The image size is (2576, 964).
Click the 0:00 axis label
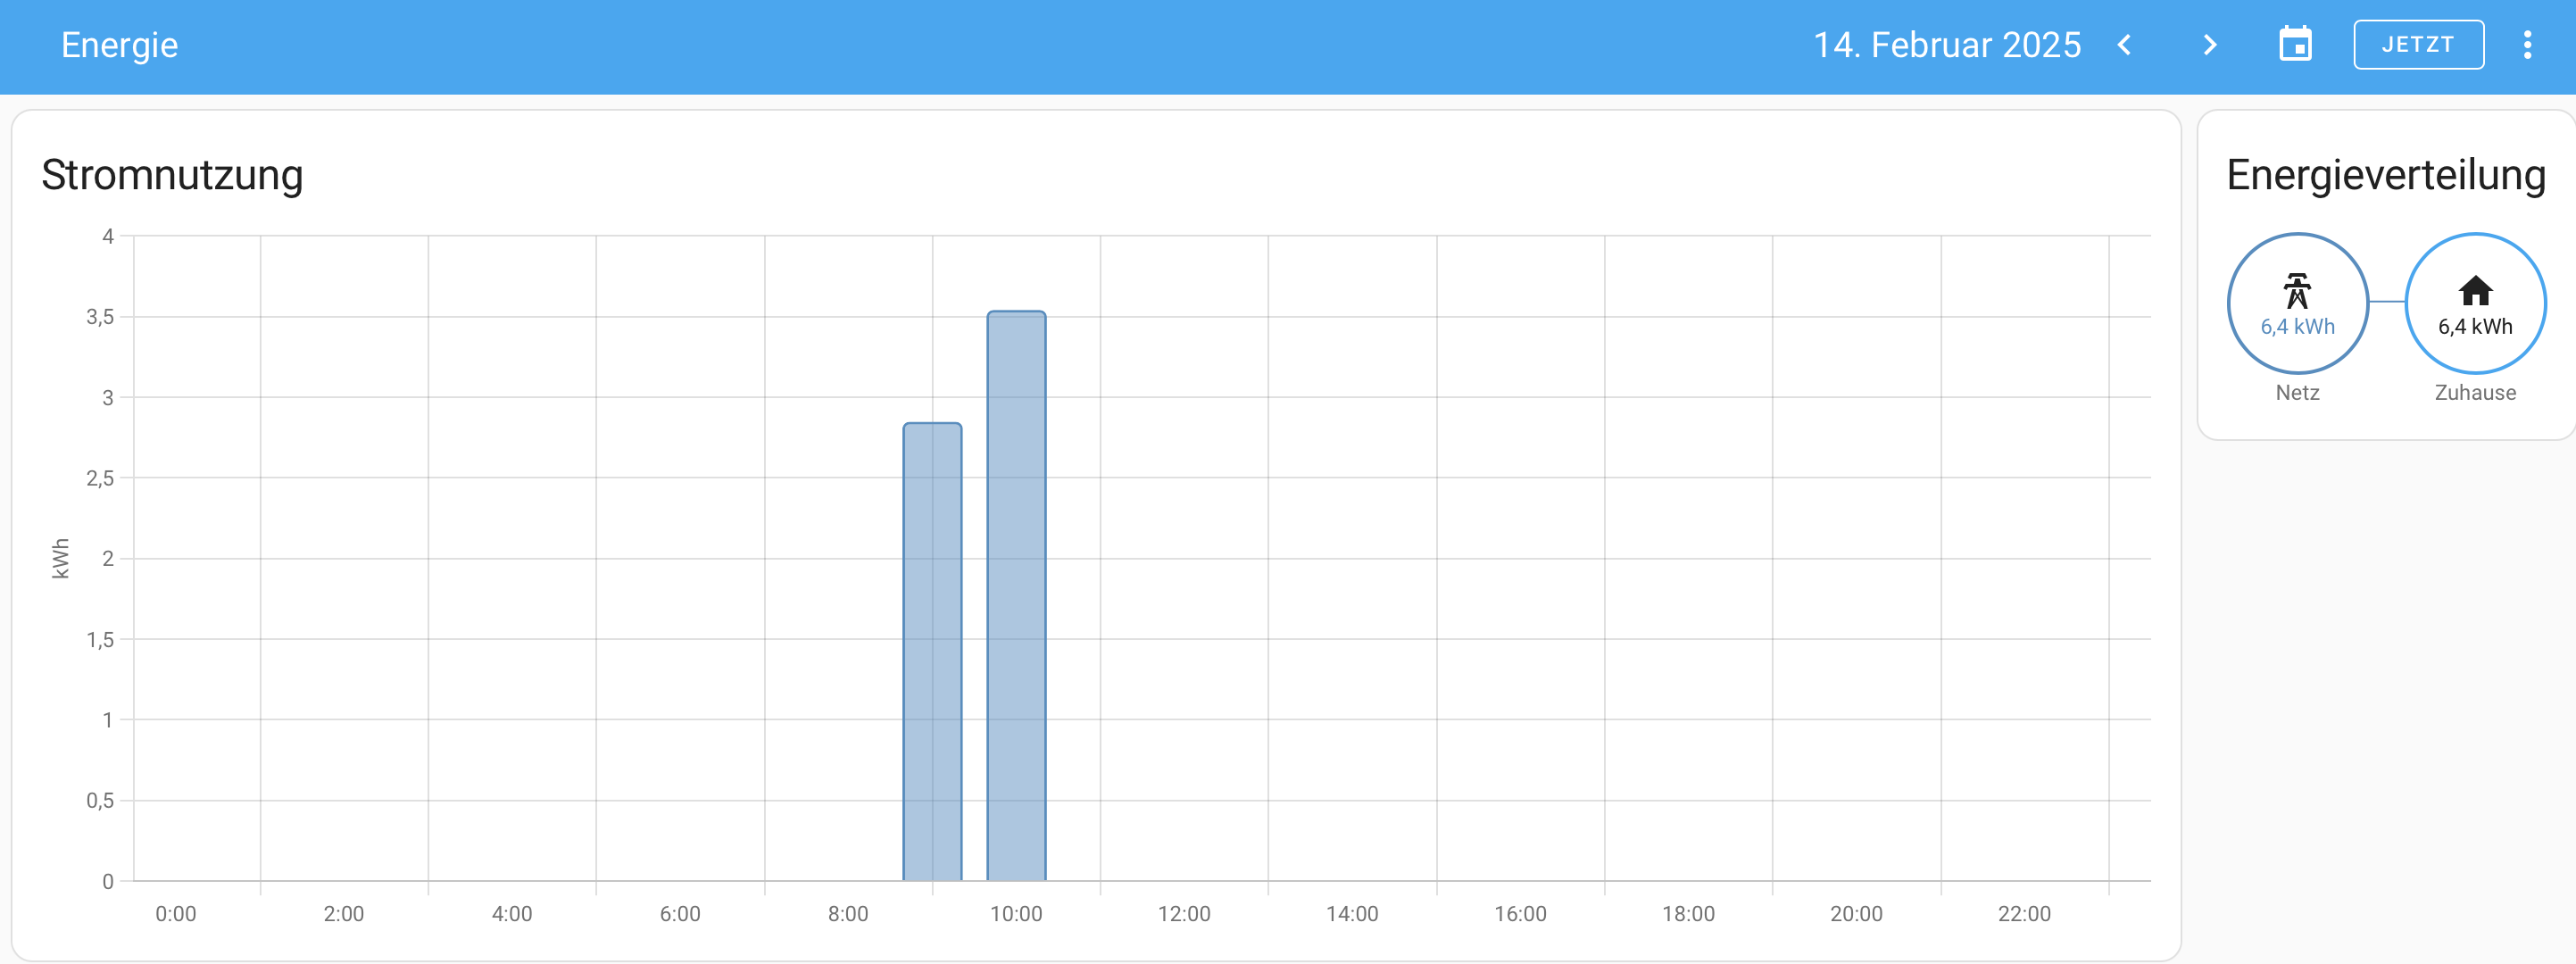coord(176,914)
